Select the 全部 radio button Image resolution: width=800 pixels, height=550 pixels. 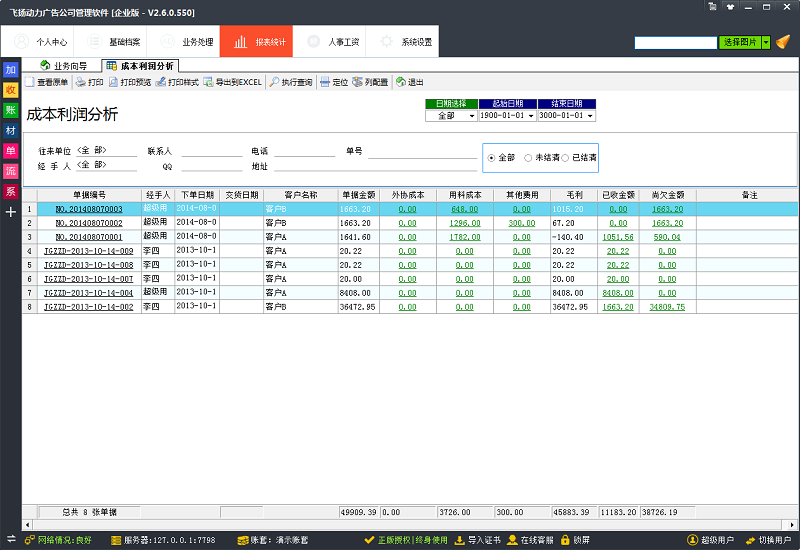coord(490,158)
